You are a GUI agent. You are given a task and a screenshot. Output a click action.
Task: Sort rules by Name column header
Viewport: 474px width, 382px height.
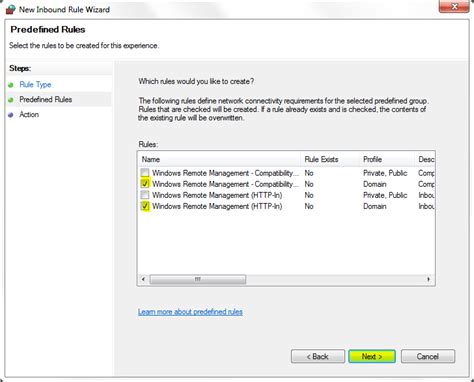tap(219, 159)
